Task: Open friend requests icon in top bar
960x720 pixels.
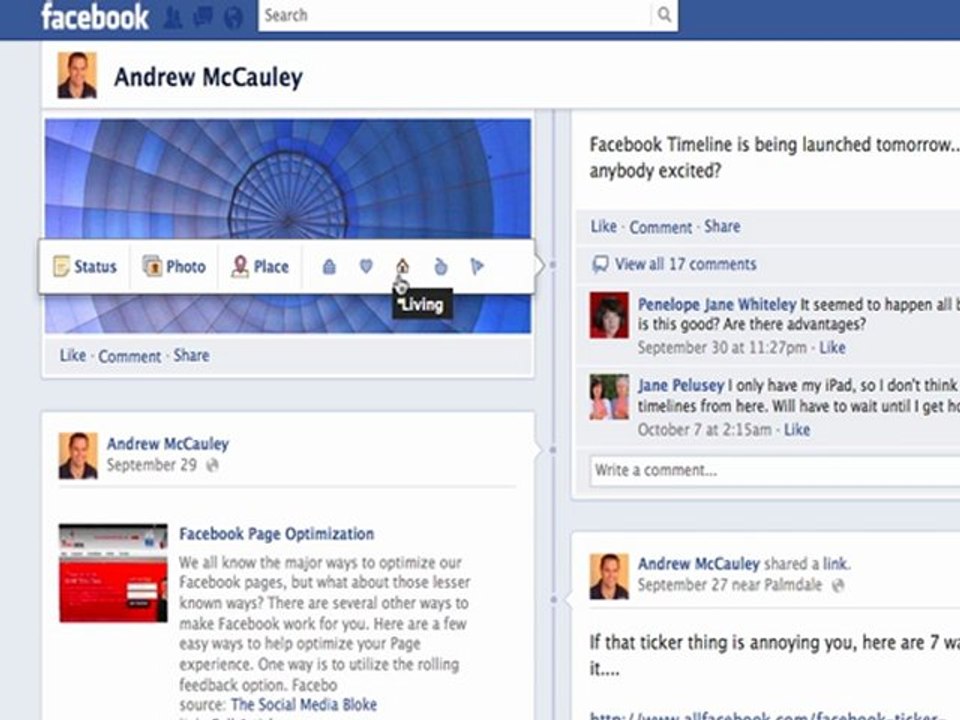Action: (x=173, y=17)
